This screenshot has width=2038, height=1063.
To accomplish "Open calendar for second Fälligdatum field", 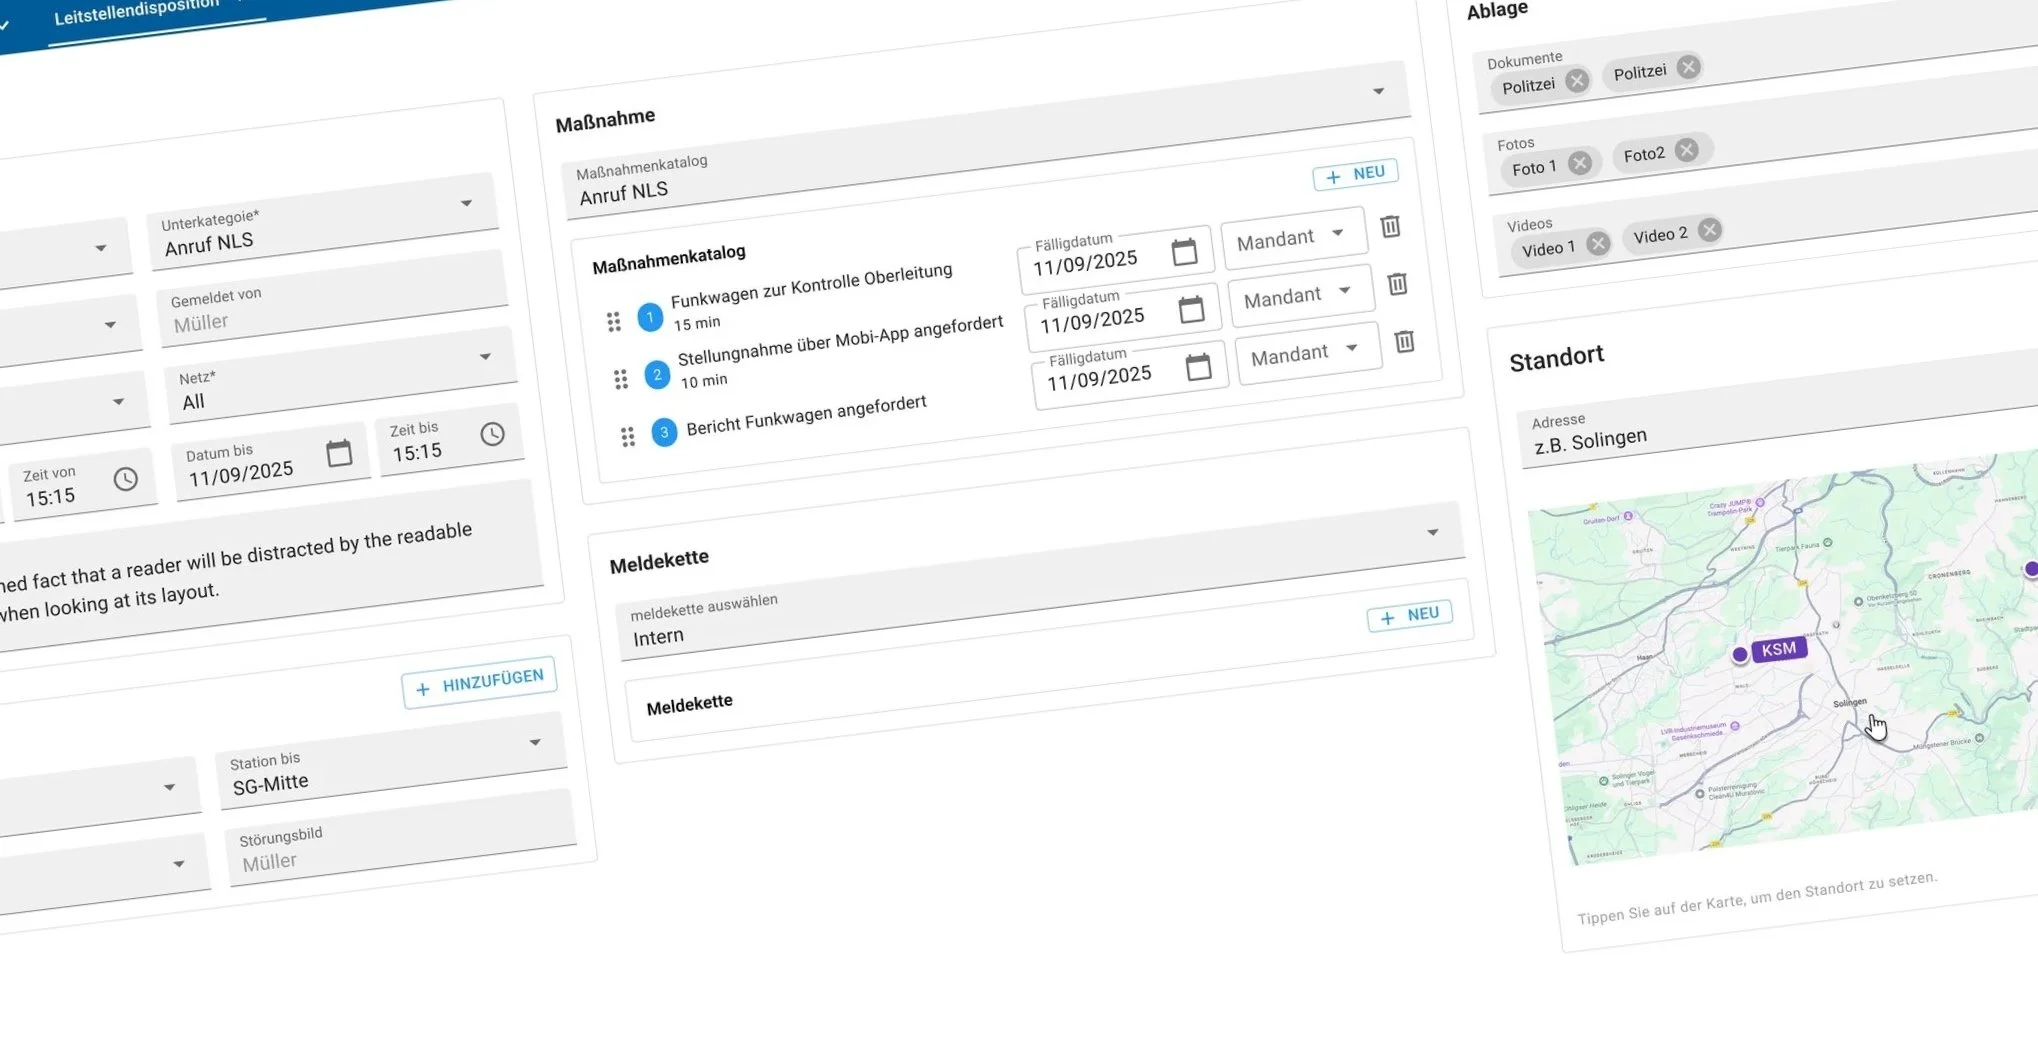I will 1191,309.
